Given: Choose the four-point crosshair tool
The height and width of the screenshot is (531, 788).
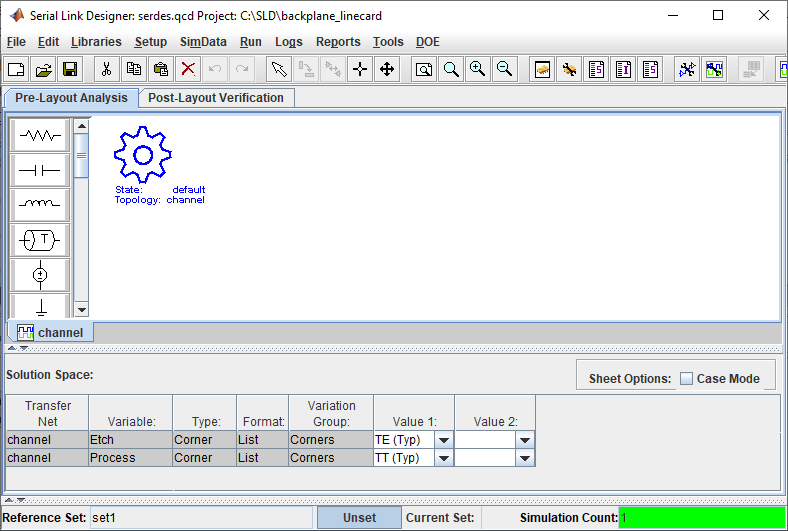Looking at the screenshot, I should 360,69.
